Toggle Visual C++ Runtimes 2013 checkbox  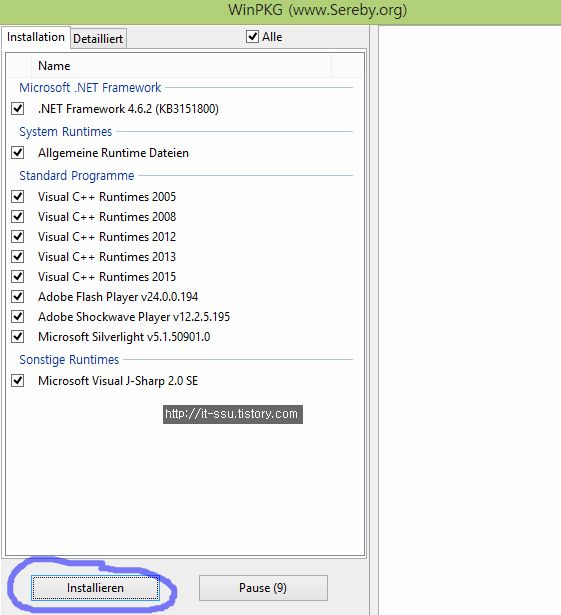point(18,257)
